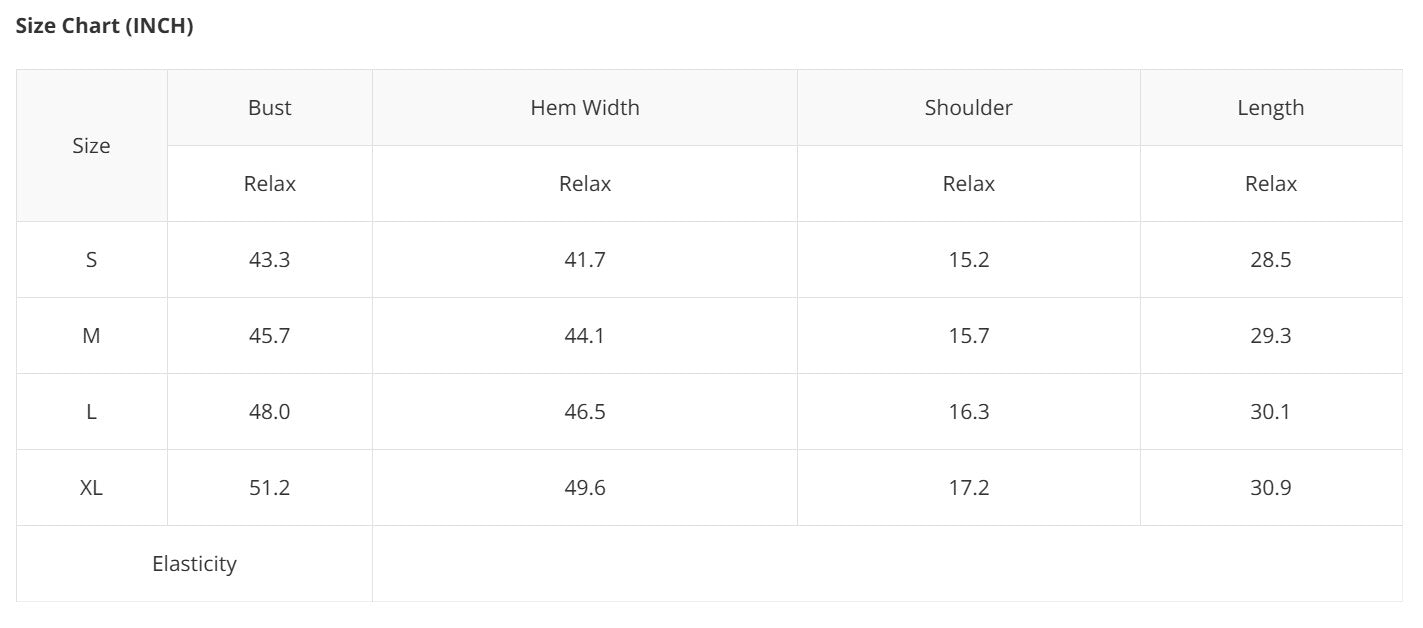Click the Elasticity row label

[x=194, y=564]
